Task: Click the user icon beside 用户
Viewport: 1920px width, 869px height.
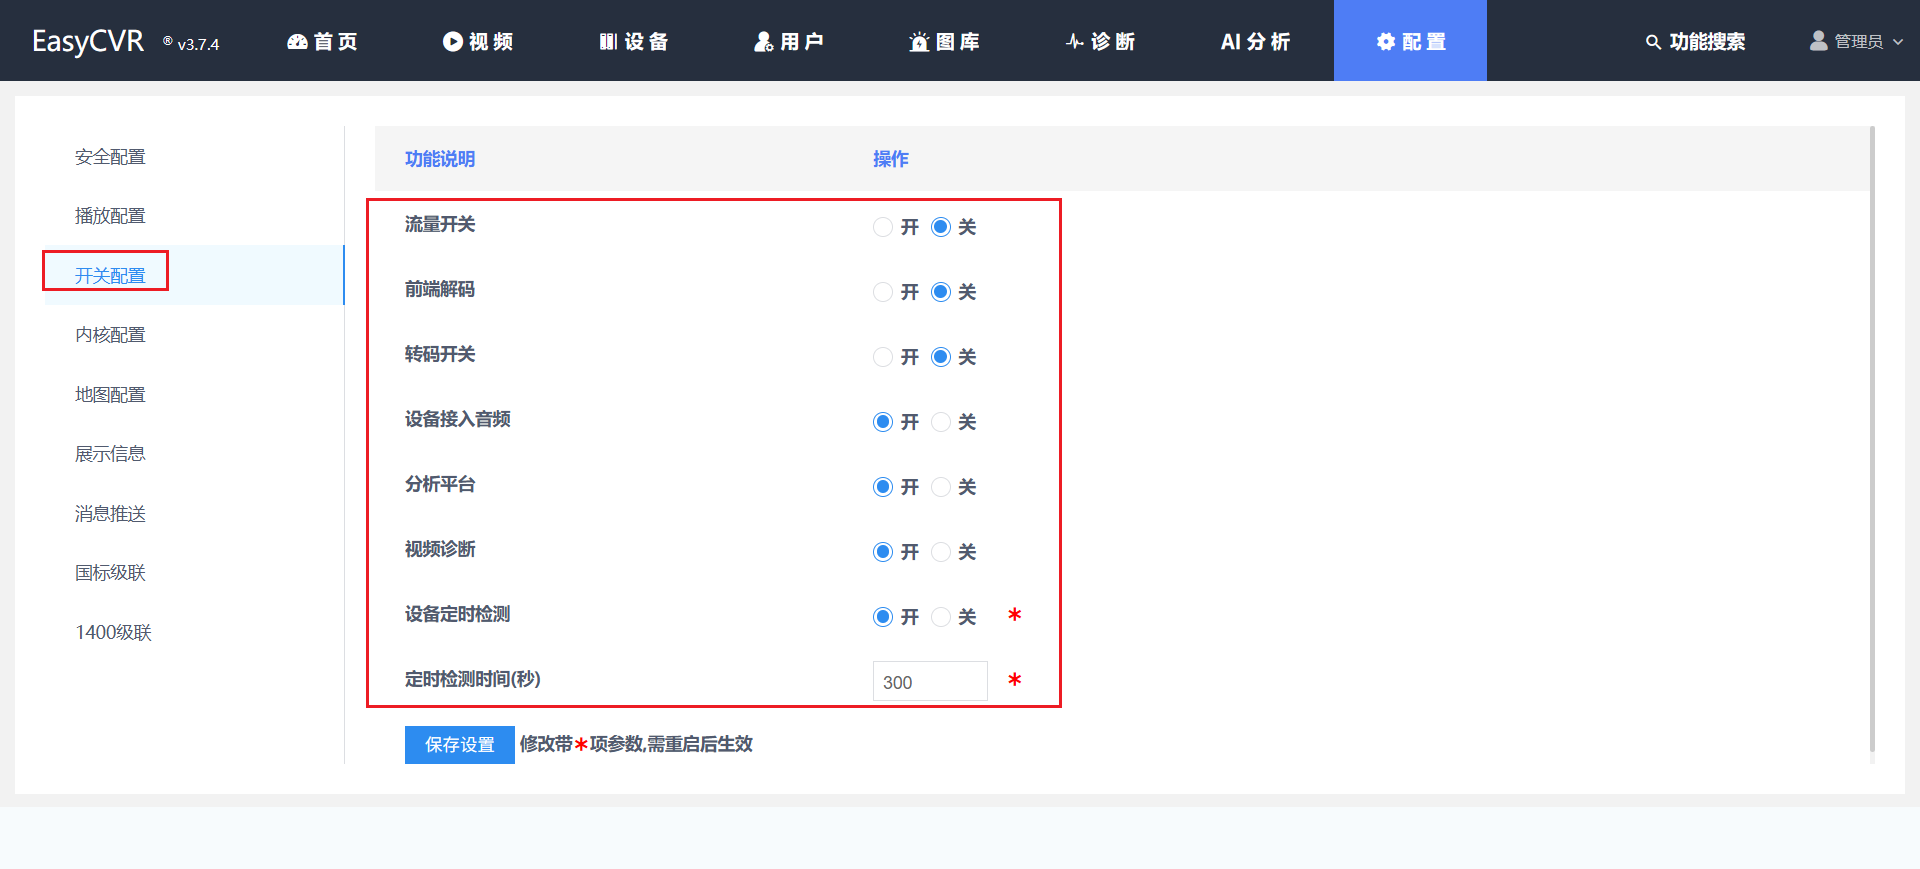Action: point(764,42)
